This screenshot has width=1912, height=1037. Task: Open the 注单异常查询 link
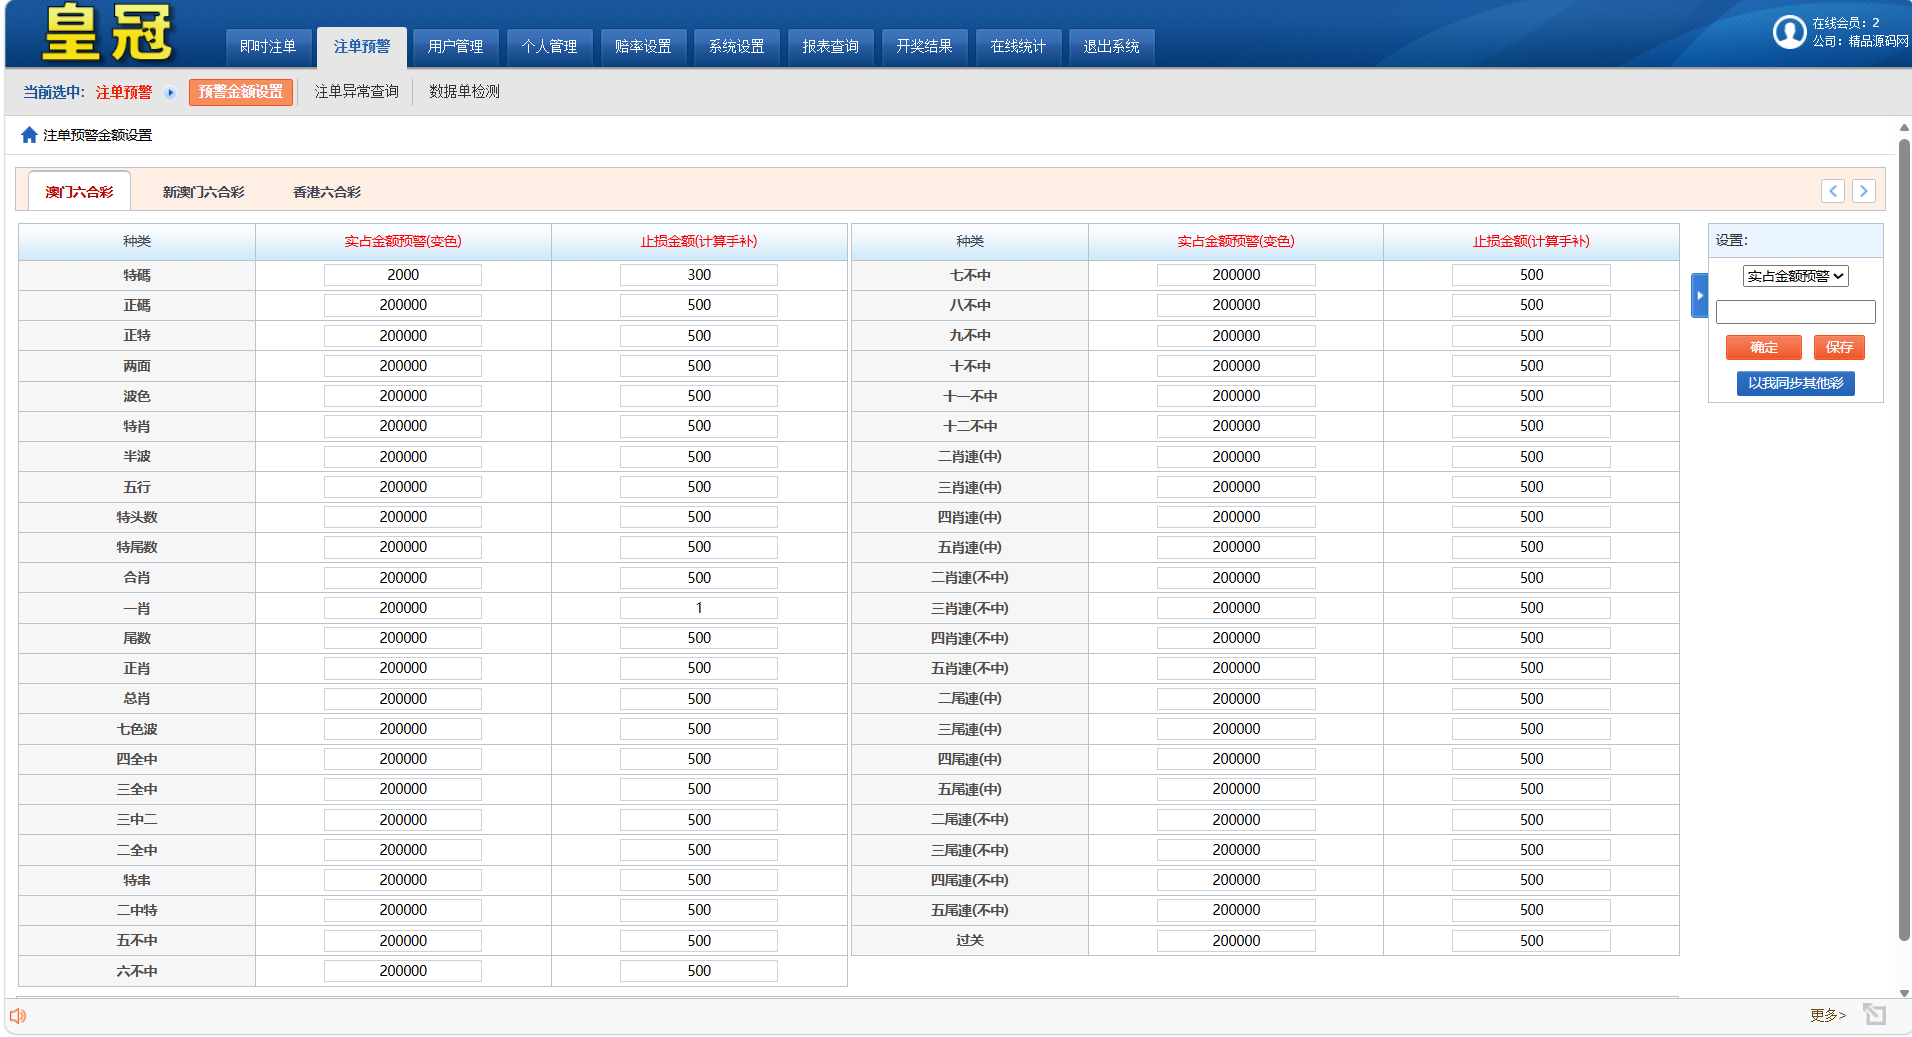click(x=356, y=92)
